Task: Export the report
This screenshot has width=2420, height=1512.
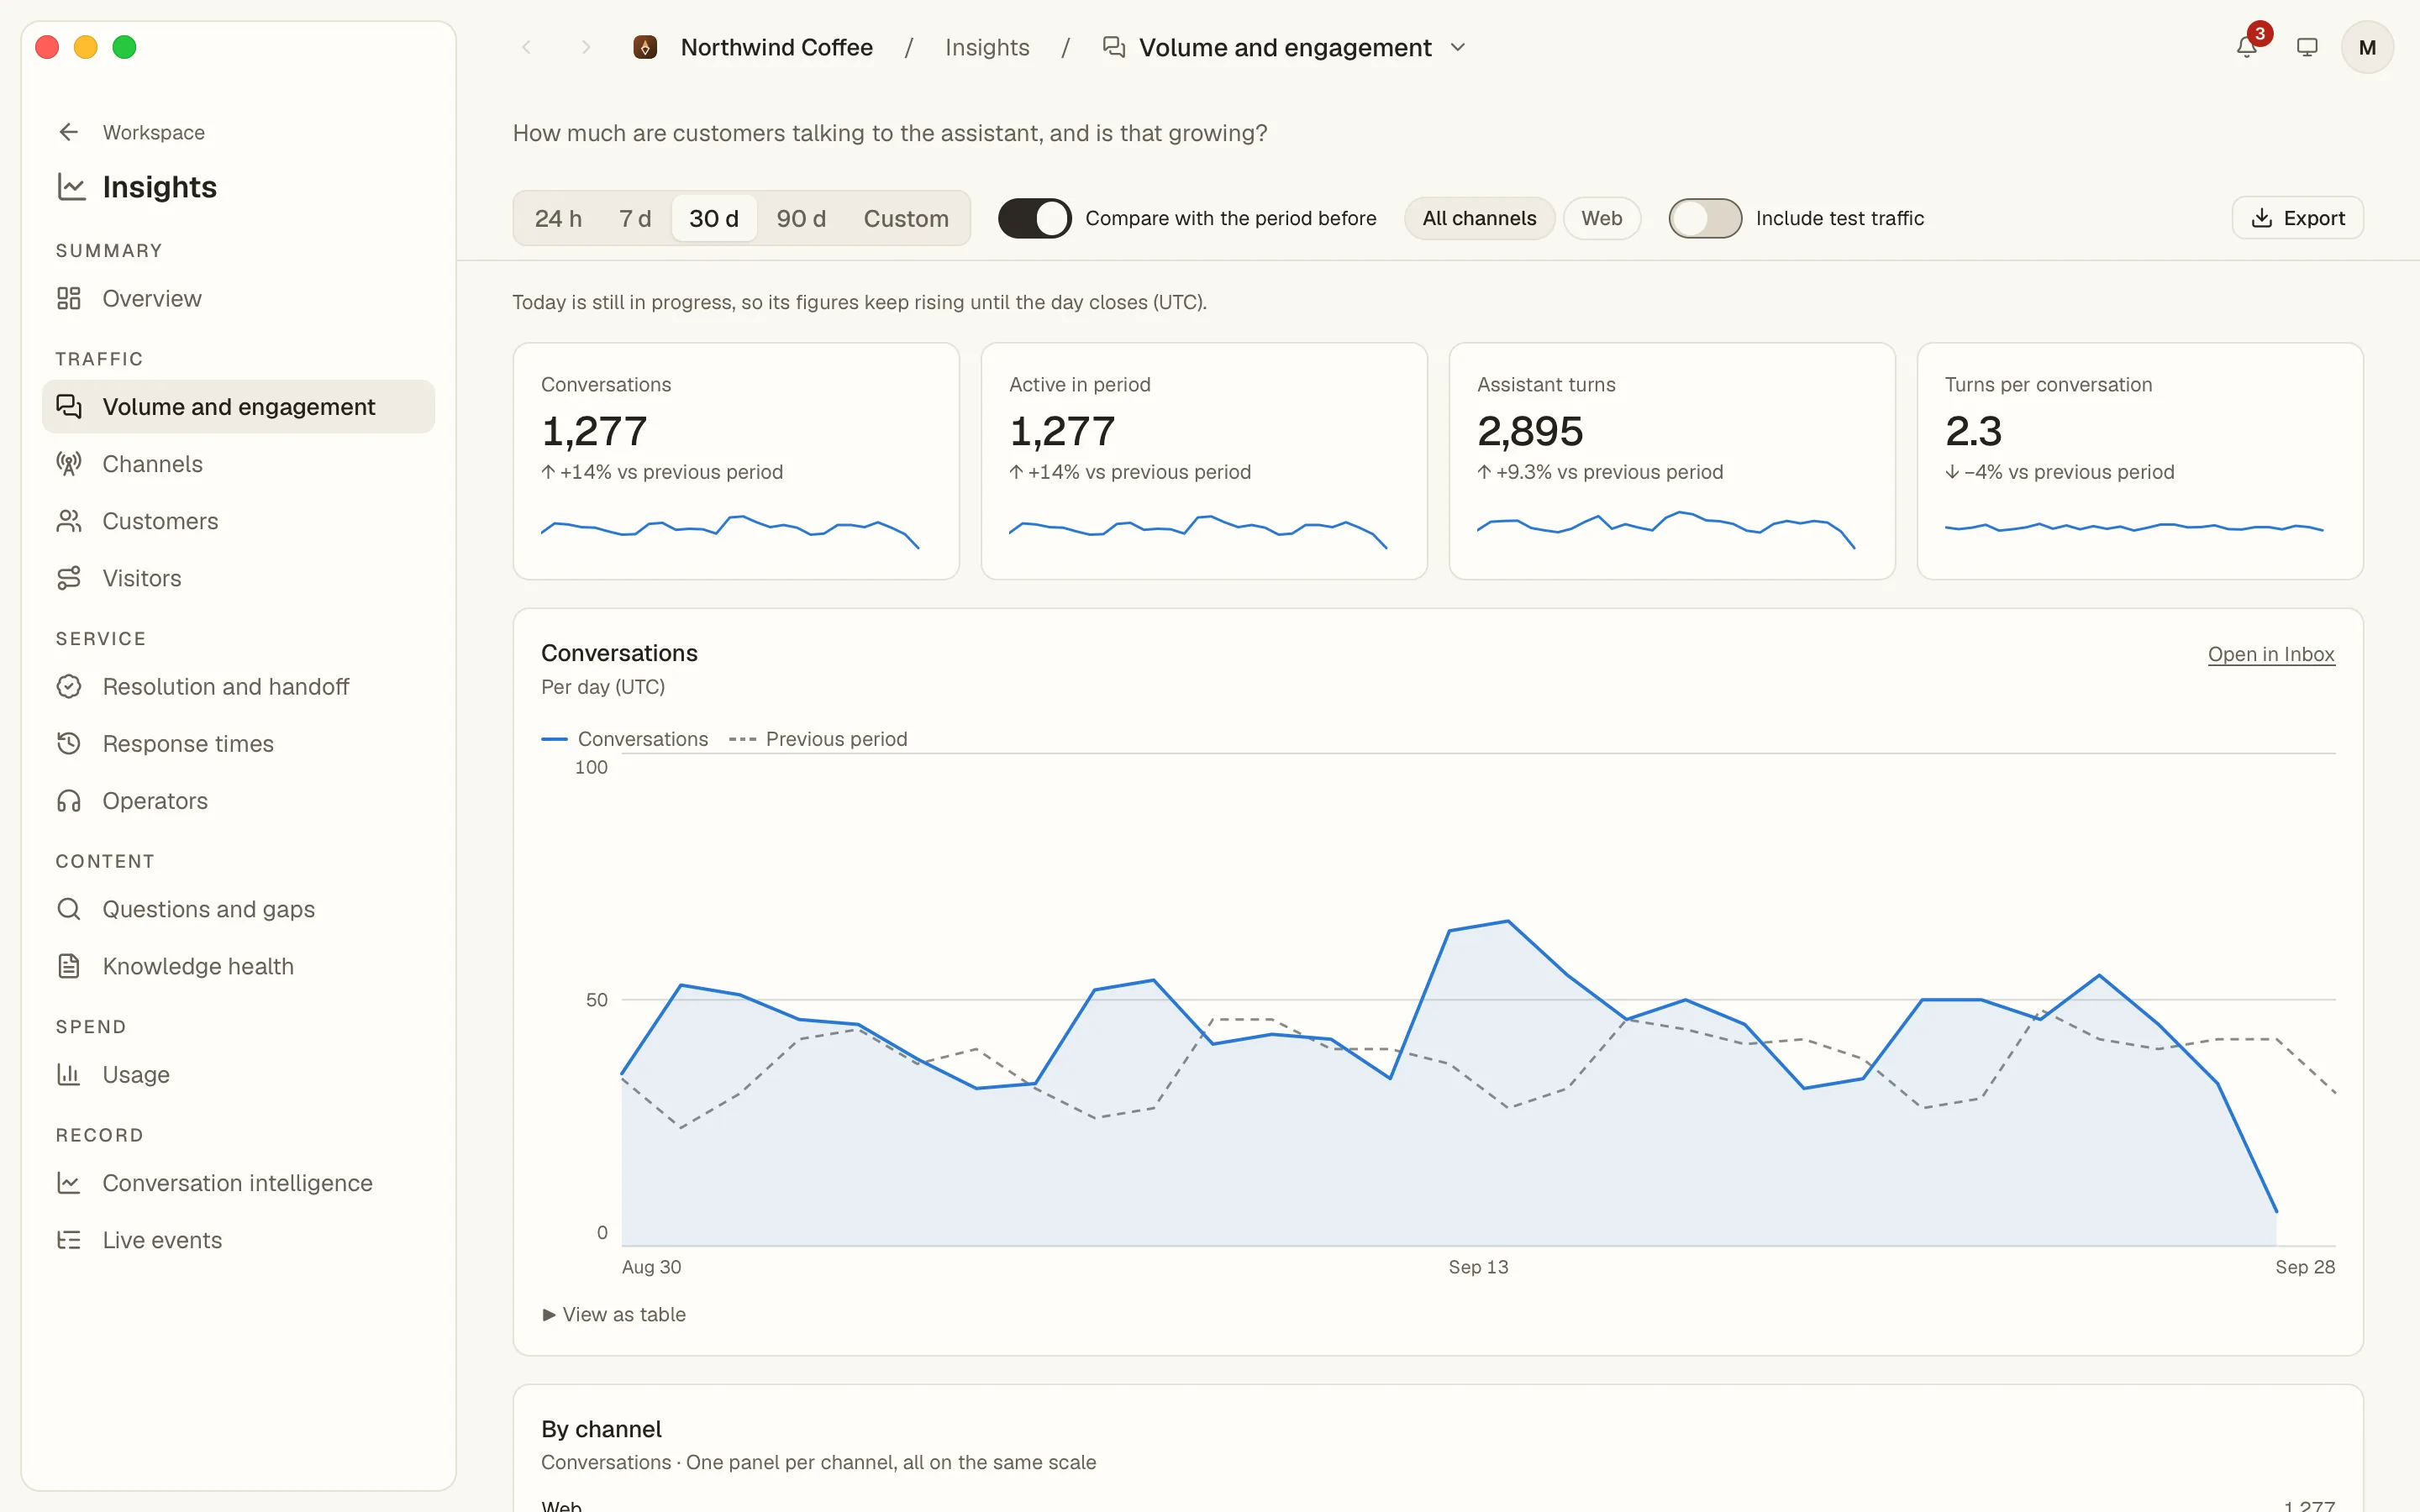Action: click(2297, 218)
